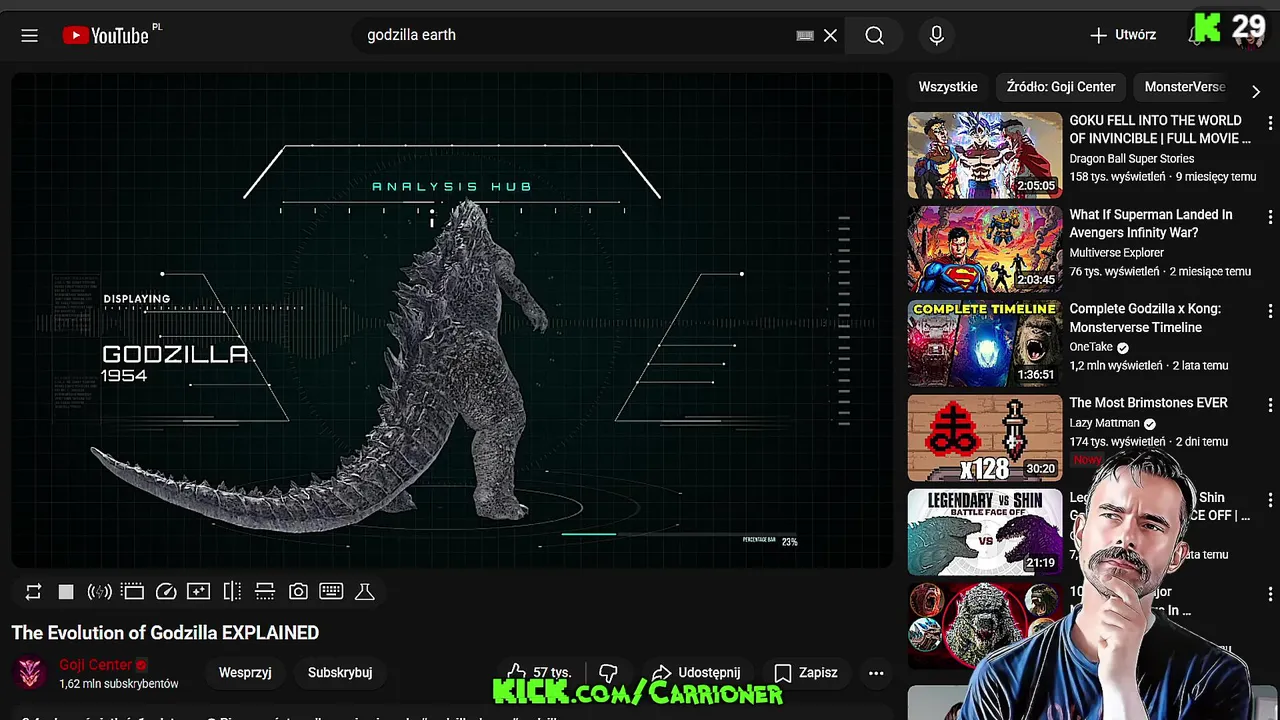Like the video with 57 tys. thumbs-up
The height and width of the screenshot is (720, 1280).
click(x=538, y=673)
